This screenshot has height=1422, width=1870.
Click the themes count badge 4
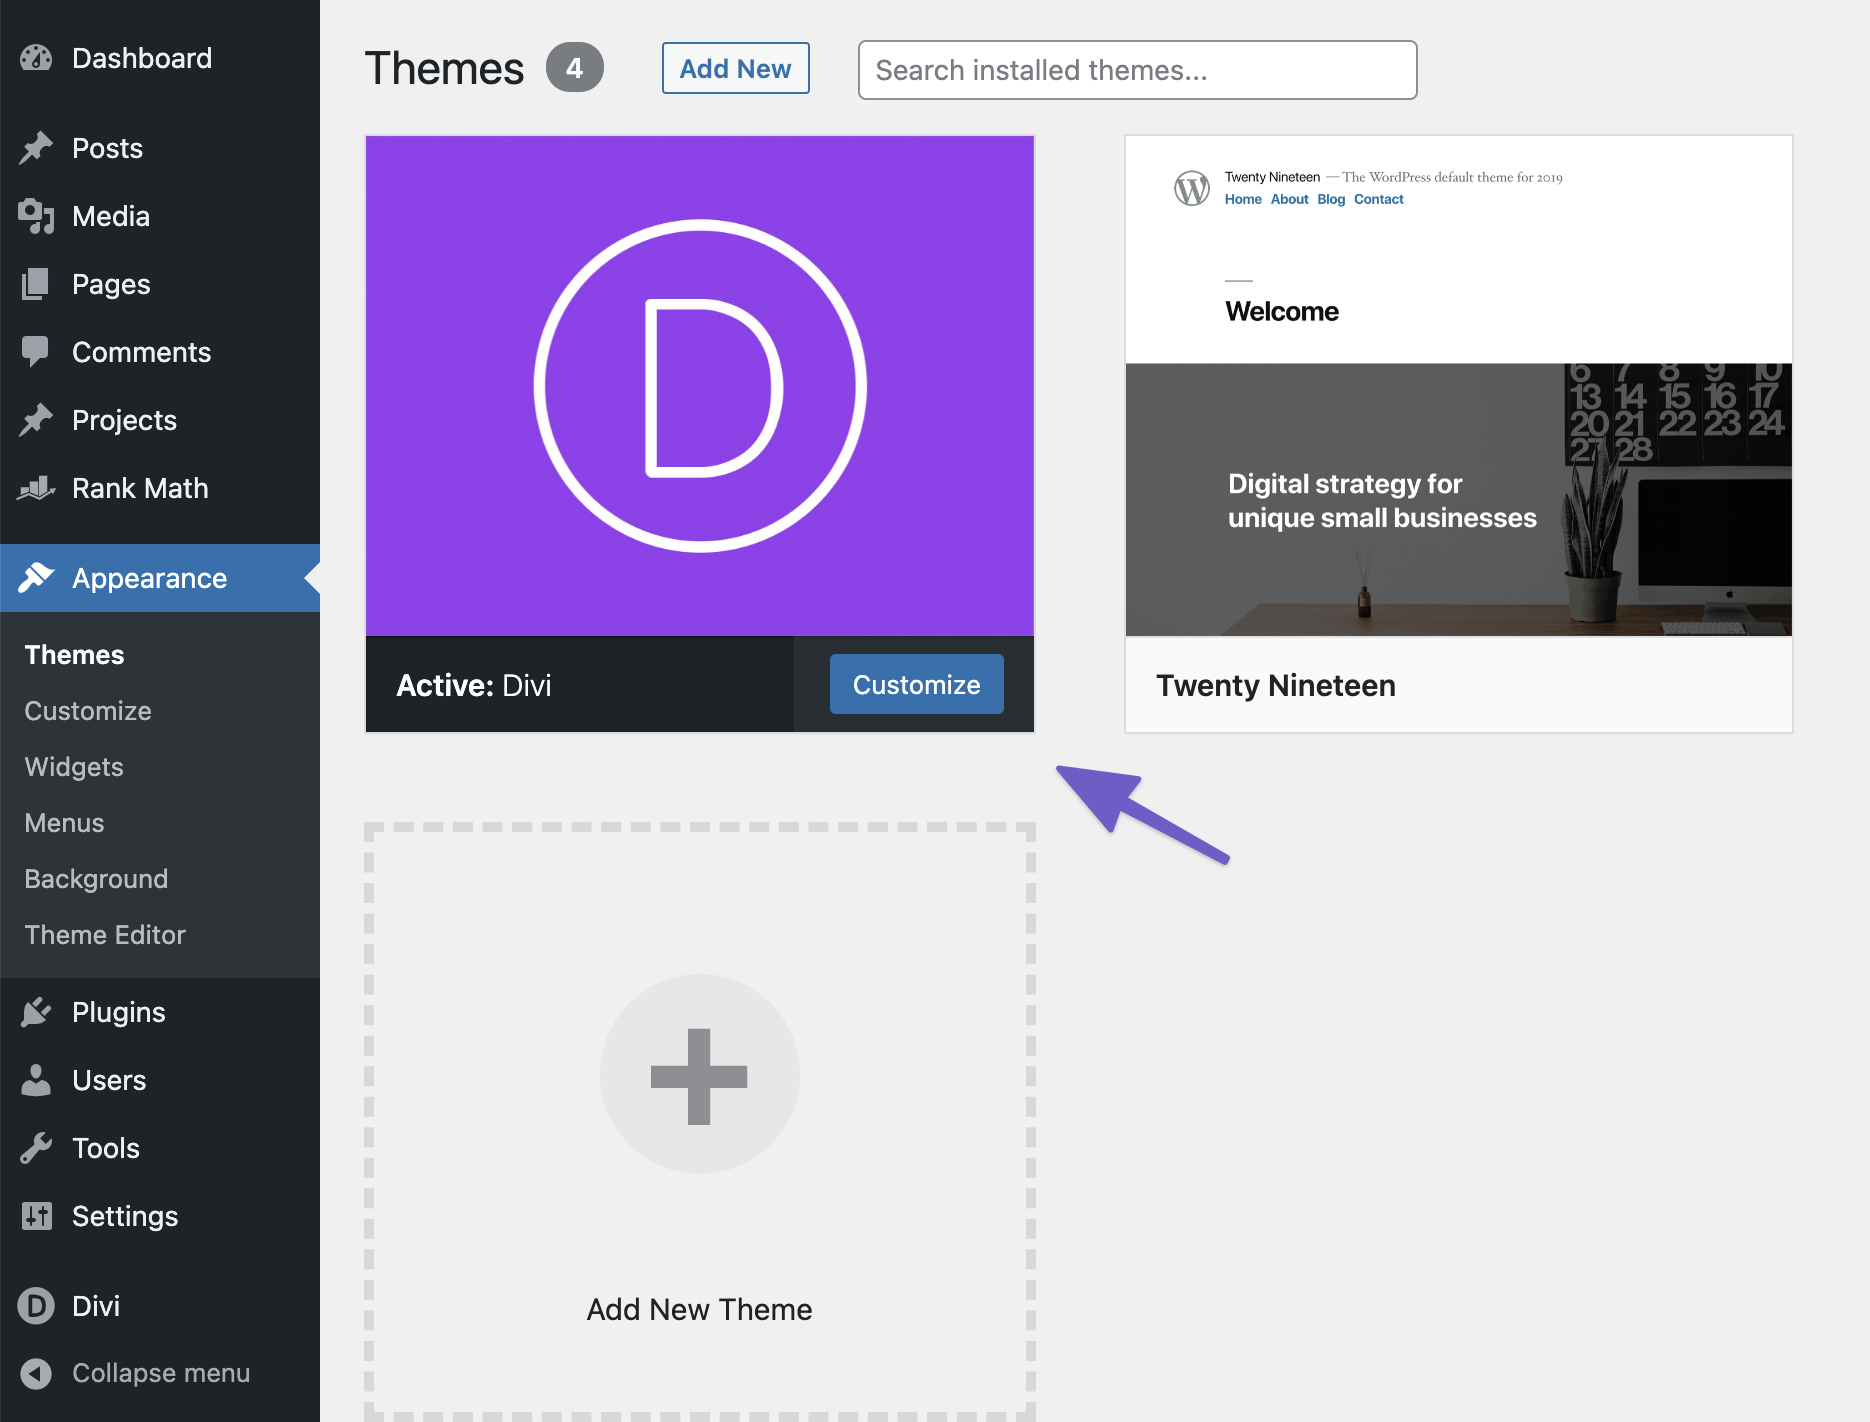click(x=574, y=67)
